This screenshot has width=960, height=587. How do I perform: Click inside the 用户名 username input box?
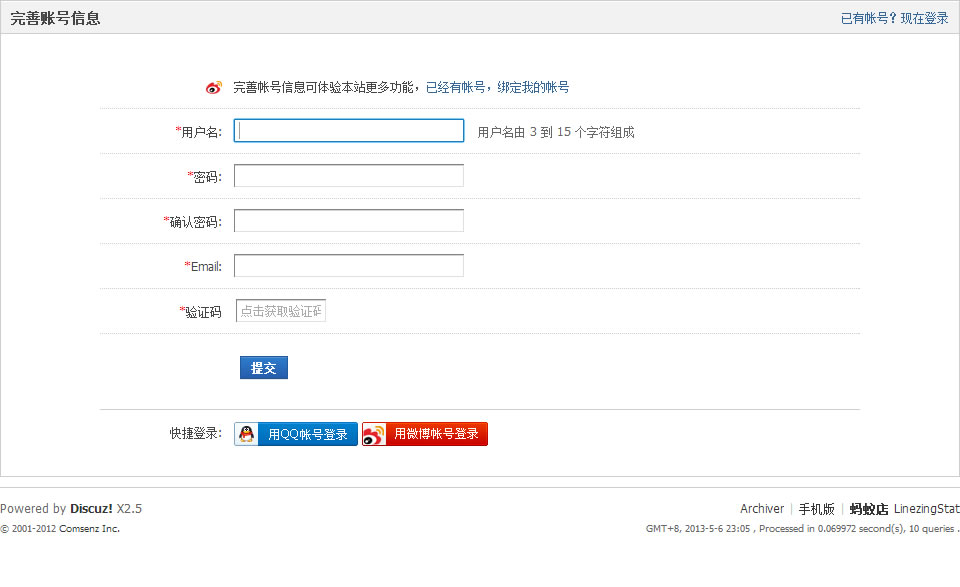tap(348, 130)
